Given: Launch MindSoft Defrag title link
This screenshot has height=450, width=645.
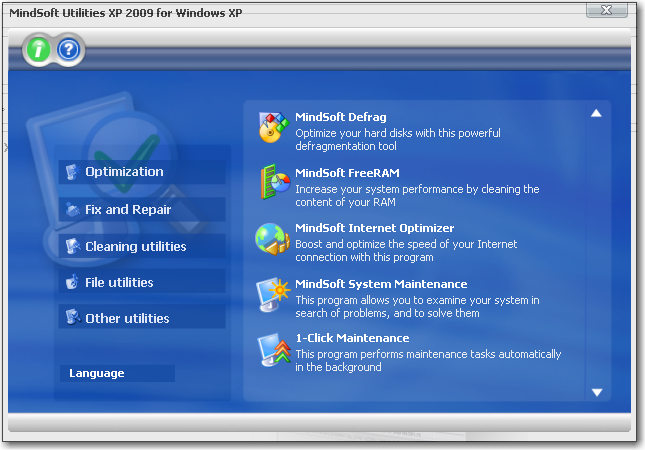Looking at the screenshot, I should point(341,117).
